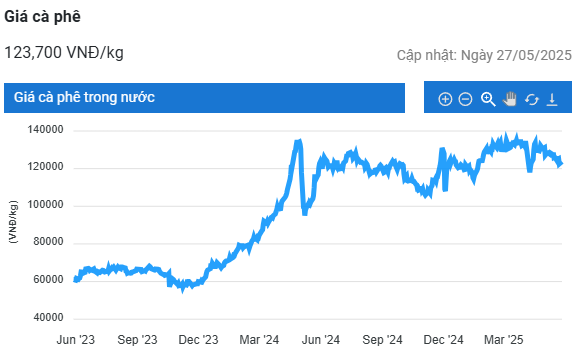
Task: Click the Jun '24 x-axis label
Action: pos(321,340)
